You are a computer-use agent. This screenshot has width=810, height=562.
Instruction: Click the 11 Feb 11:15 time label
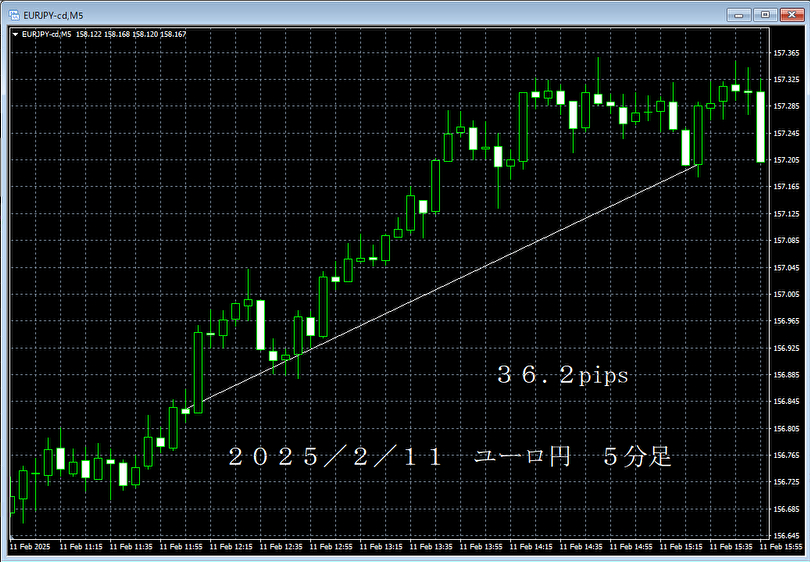coord(81,547)
